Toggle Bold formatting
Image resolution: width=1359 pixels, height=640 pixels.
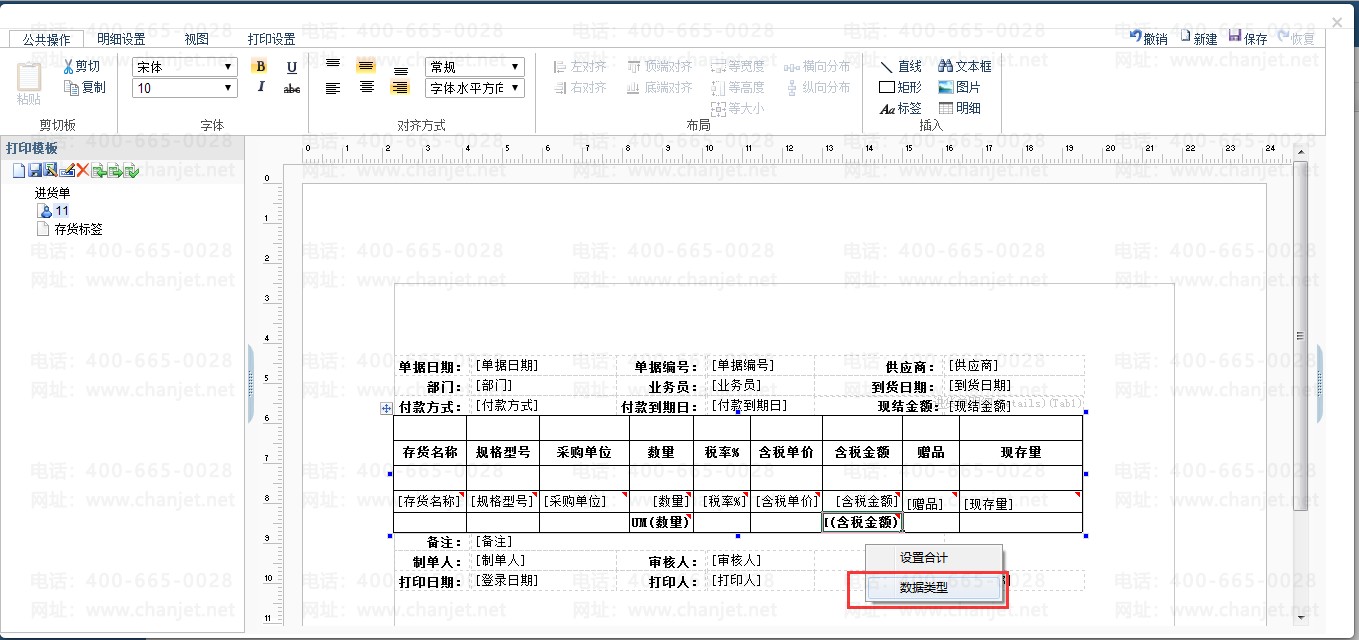(x=260, y=67)
